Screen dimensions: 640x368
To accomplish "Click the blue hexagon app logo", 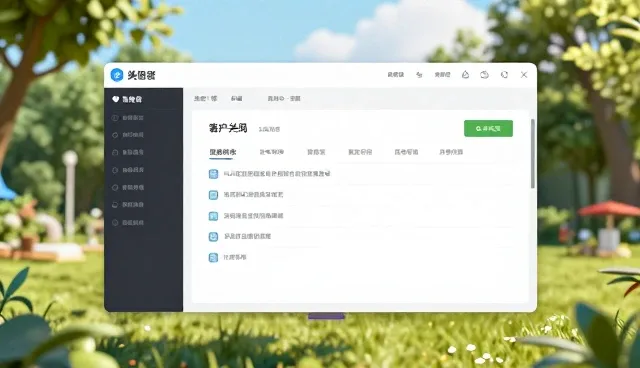I will [x=117, y=75].
